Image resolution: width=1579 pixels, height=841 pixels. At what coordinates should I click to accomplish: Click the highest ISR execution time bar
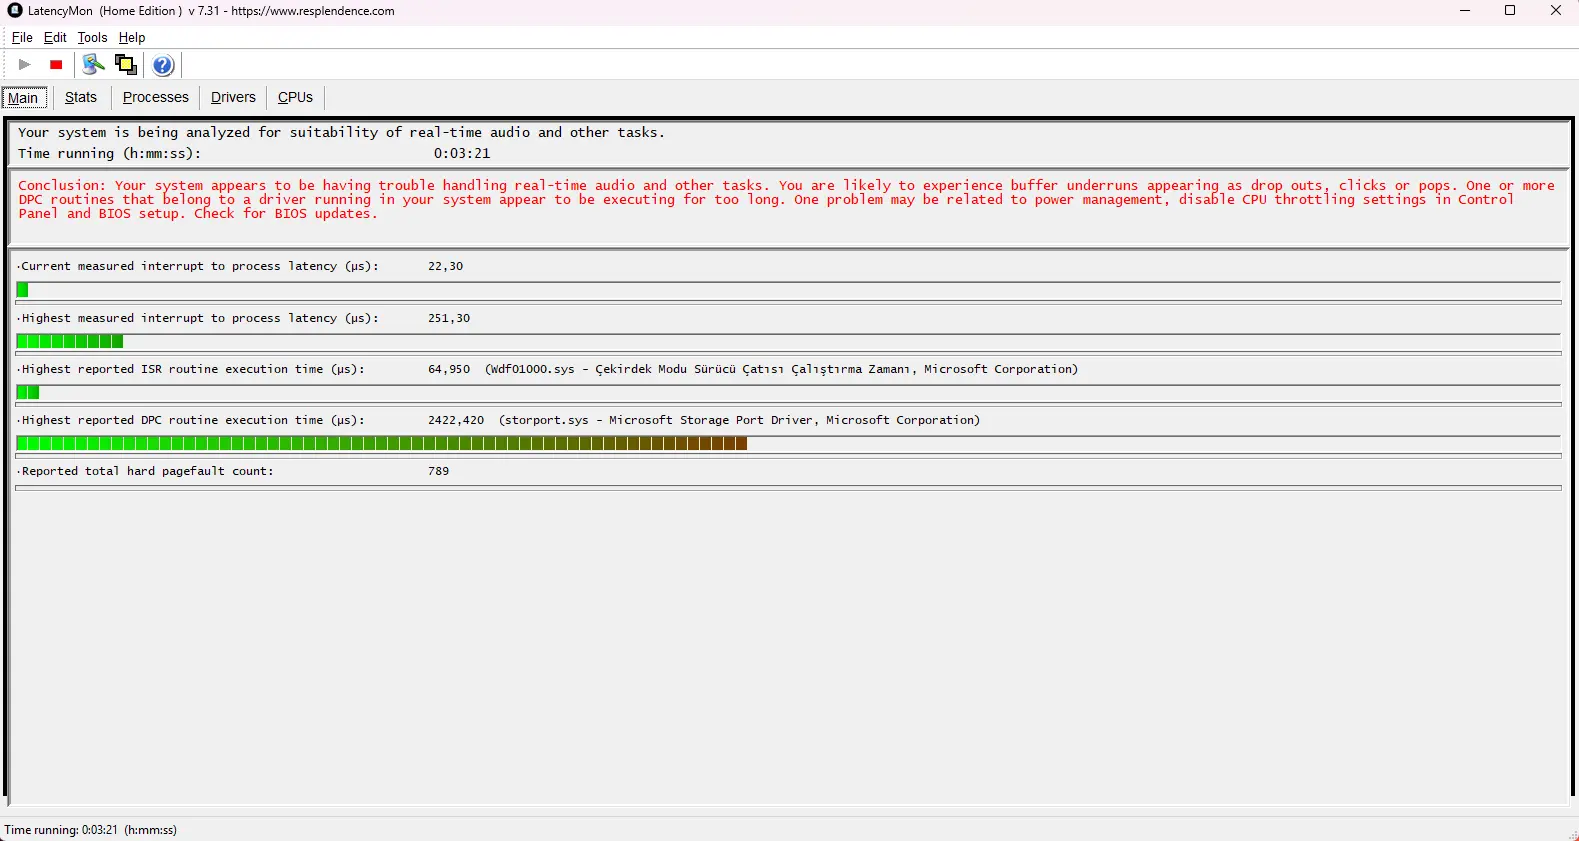[x=788, y=393]
